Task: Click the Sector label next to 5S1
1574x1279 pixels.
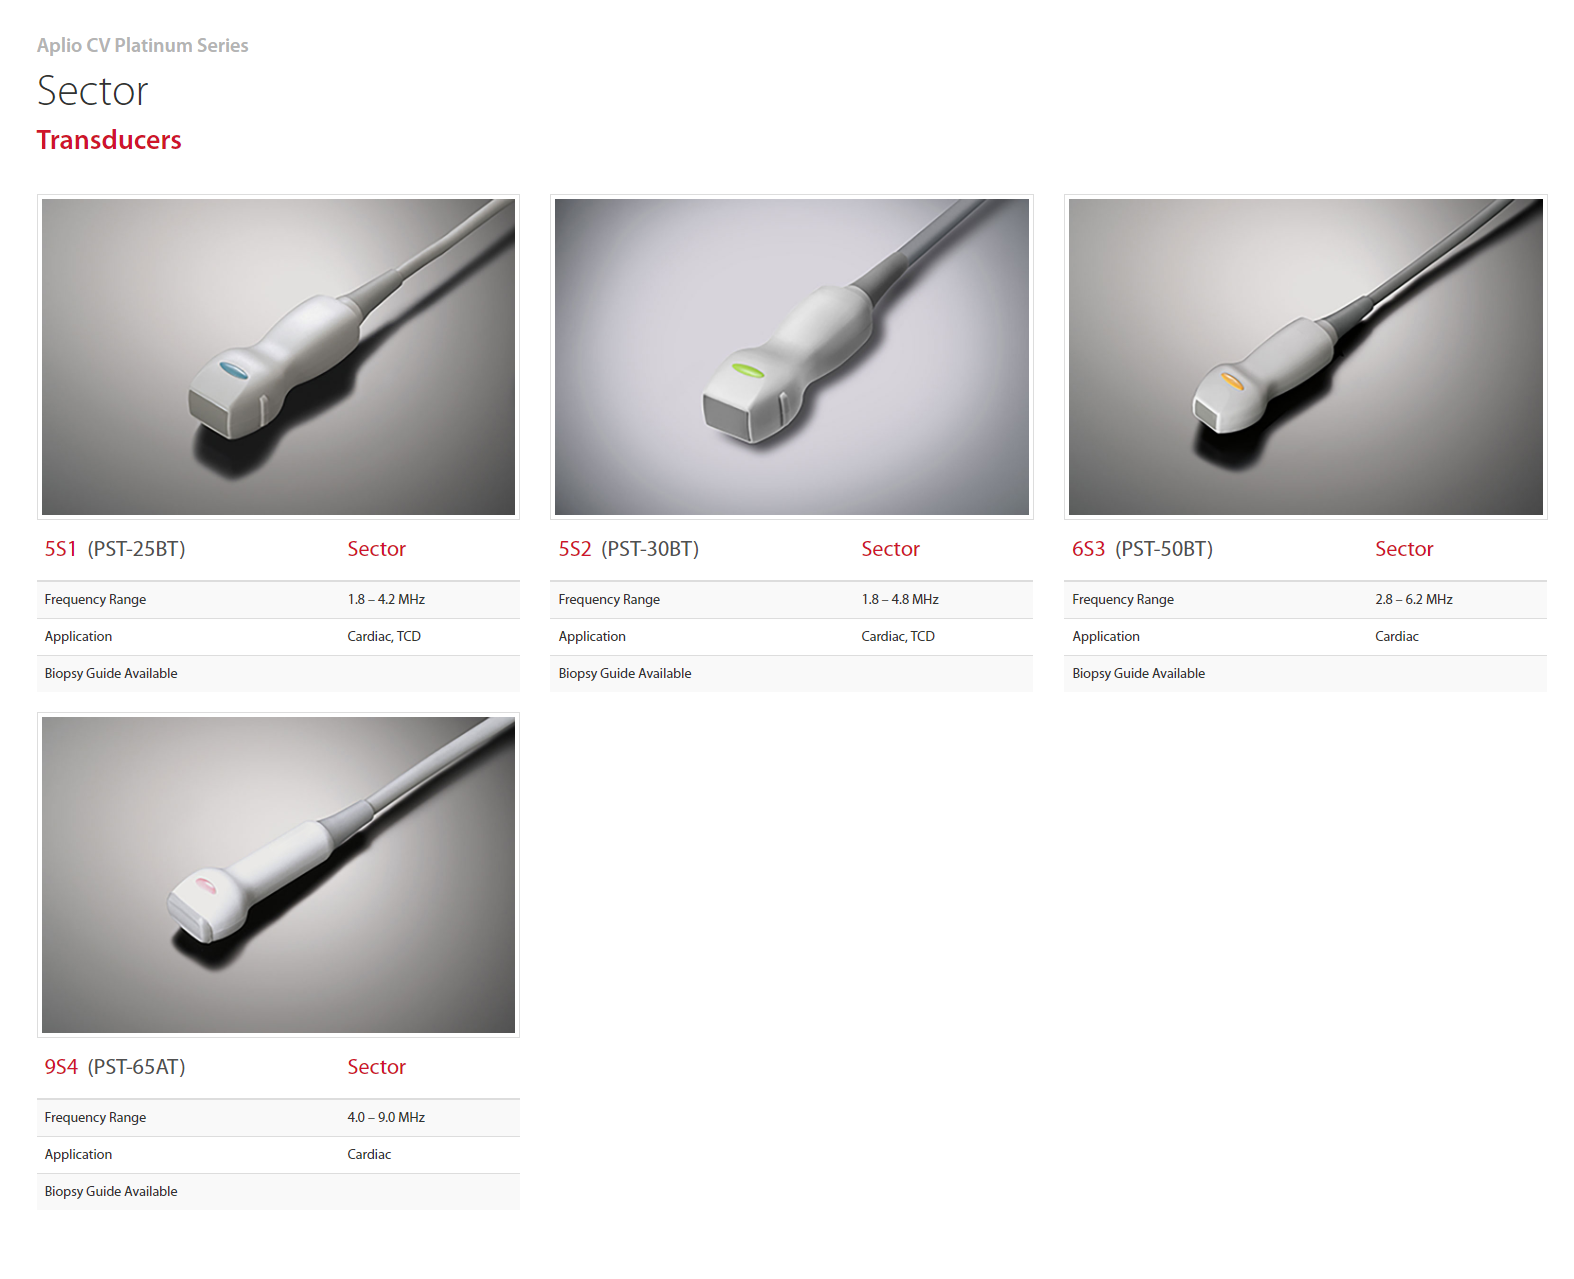Action: pyautogui.click(x=376, y=549)
